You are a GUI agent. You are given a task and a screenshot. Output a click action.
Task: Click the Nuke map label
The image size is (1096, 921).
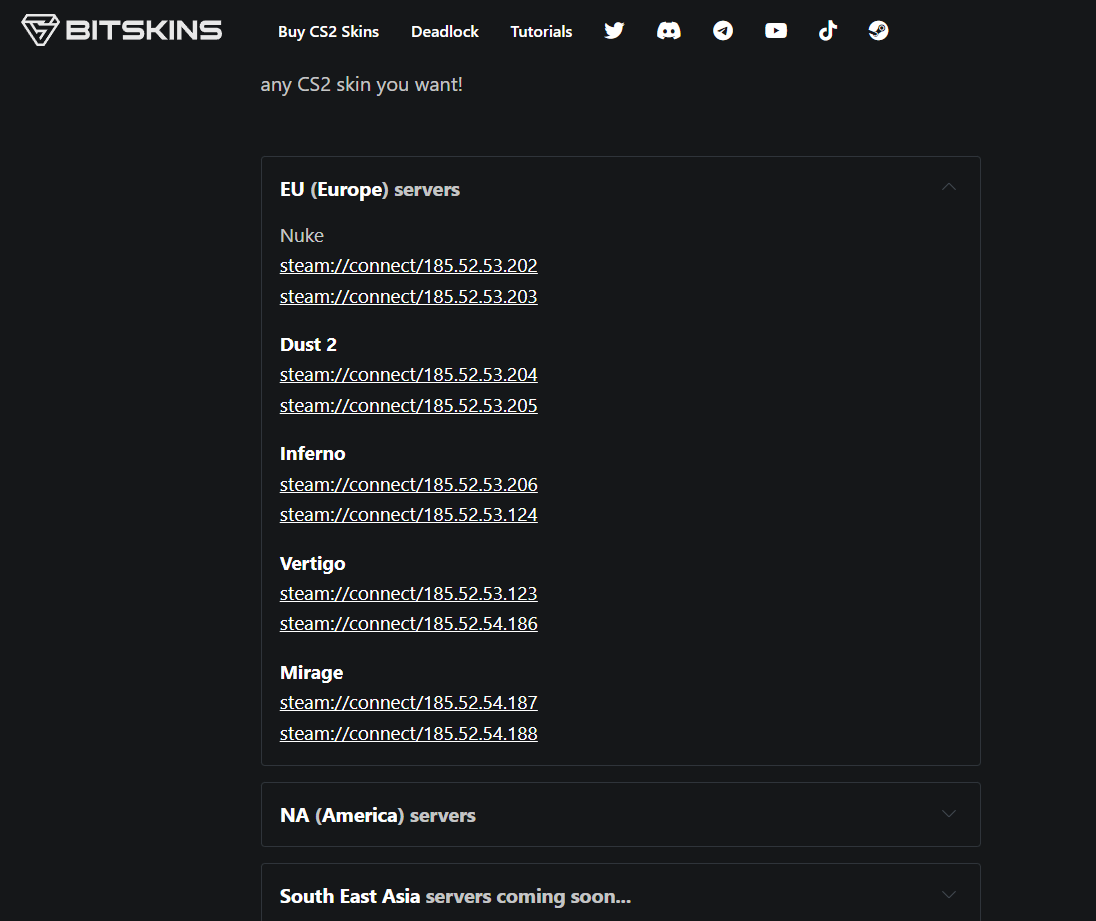tap(301, 235)
